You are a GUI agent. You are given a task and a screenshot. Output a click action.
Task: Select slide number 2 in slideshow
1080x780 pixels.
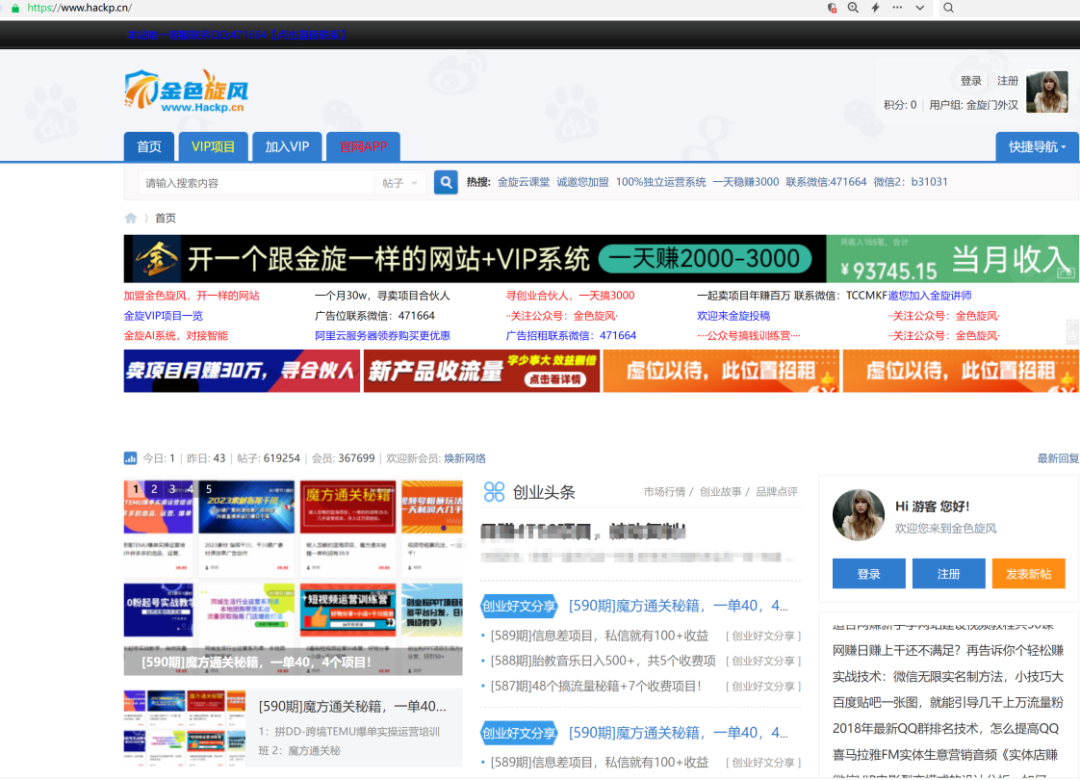point(154,489)
